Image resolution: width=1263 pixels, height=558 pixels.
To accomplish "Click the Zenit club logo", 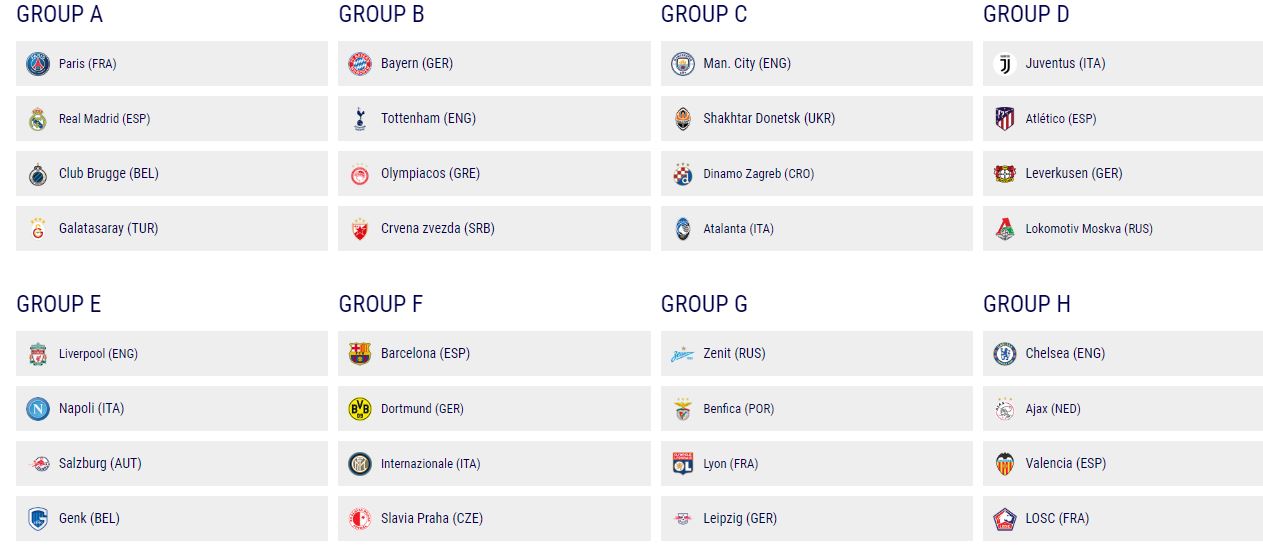I will point(682,354).
